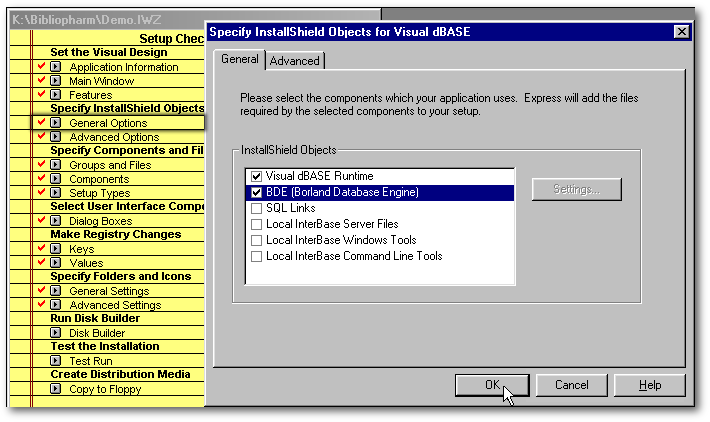This screenshot has height=422, width=710.
Task: Select Main Window checklist entry
Action: [x=101, y=81]
